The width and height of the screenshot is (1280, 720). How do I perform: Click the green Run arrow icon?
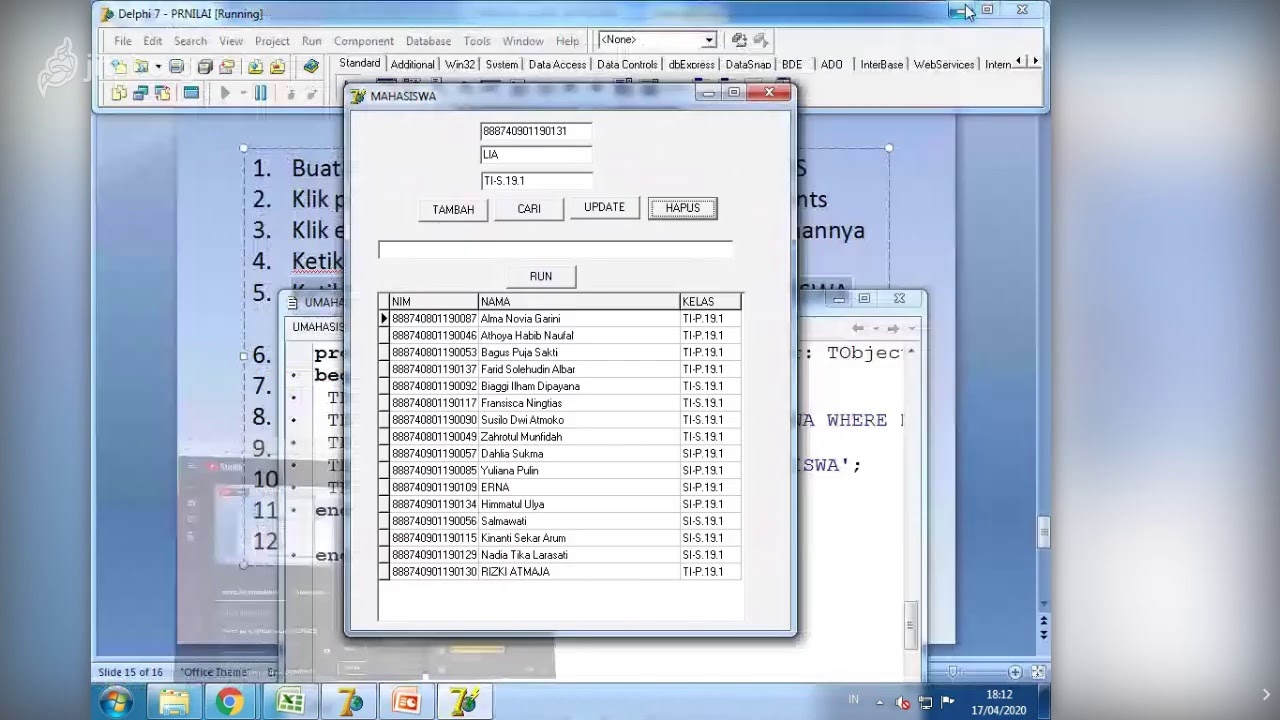(225, 93)
